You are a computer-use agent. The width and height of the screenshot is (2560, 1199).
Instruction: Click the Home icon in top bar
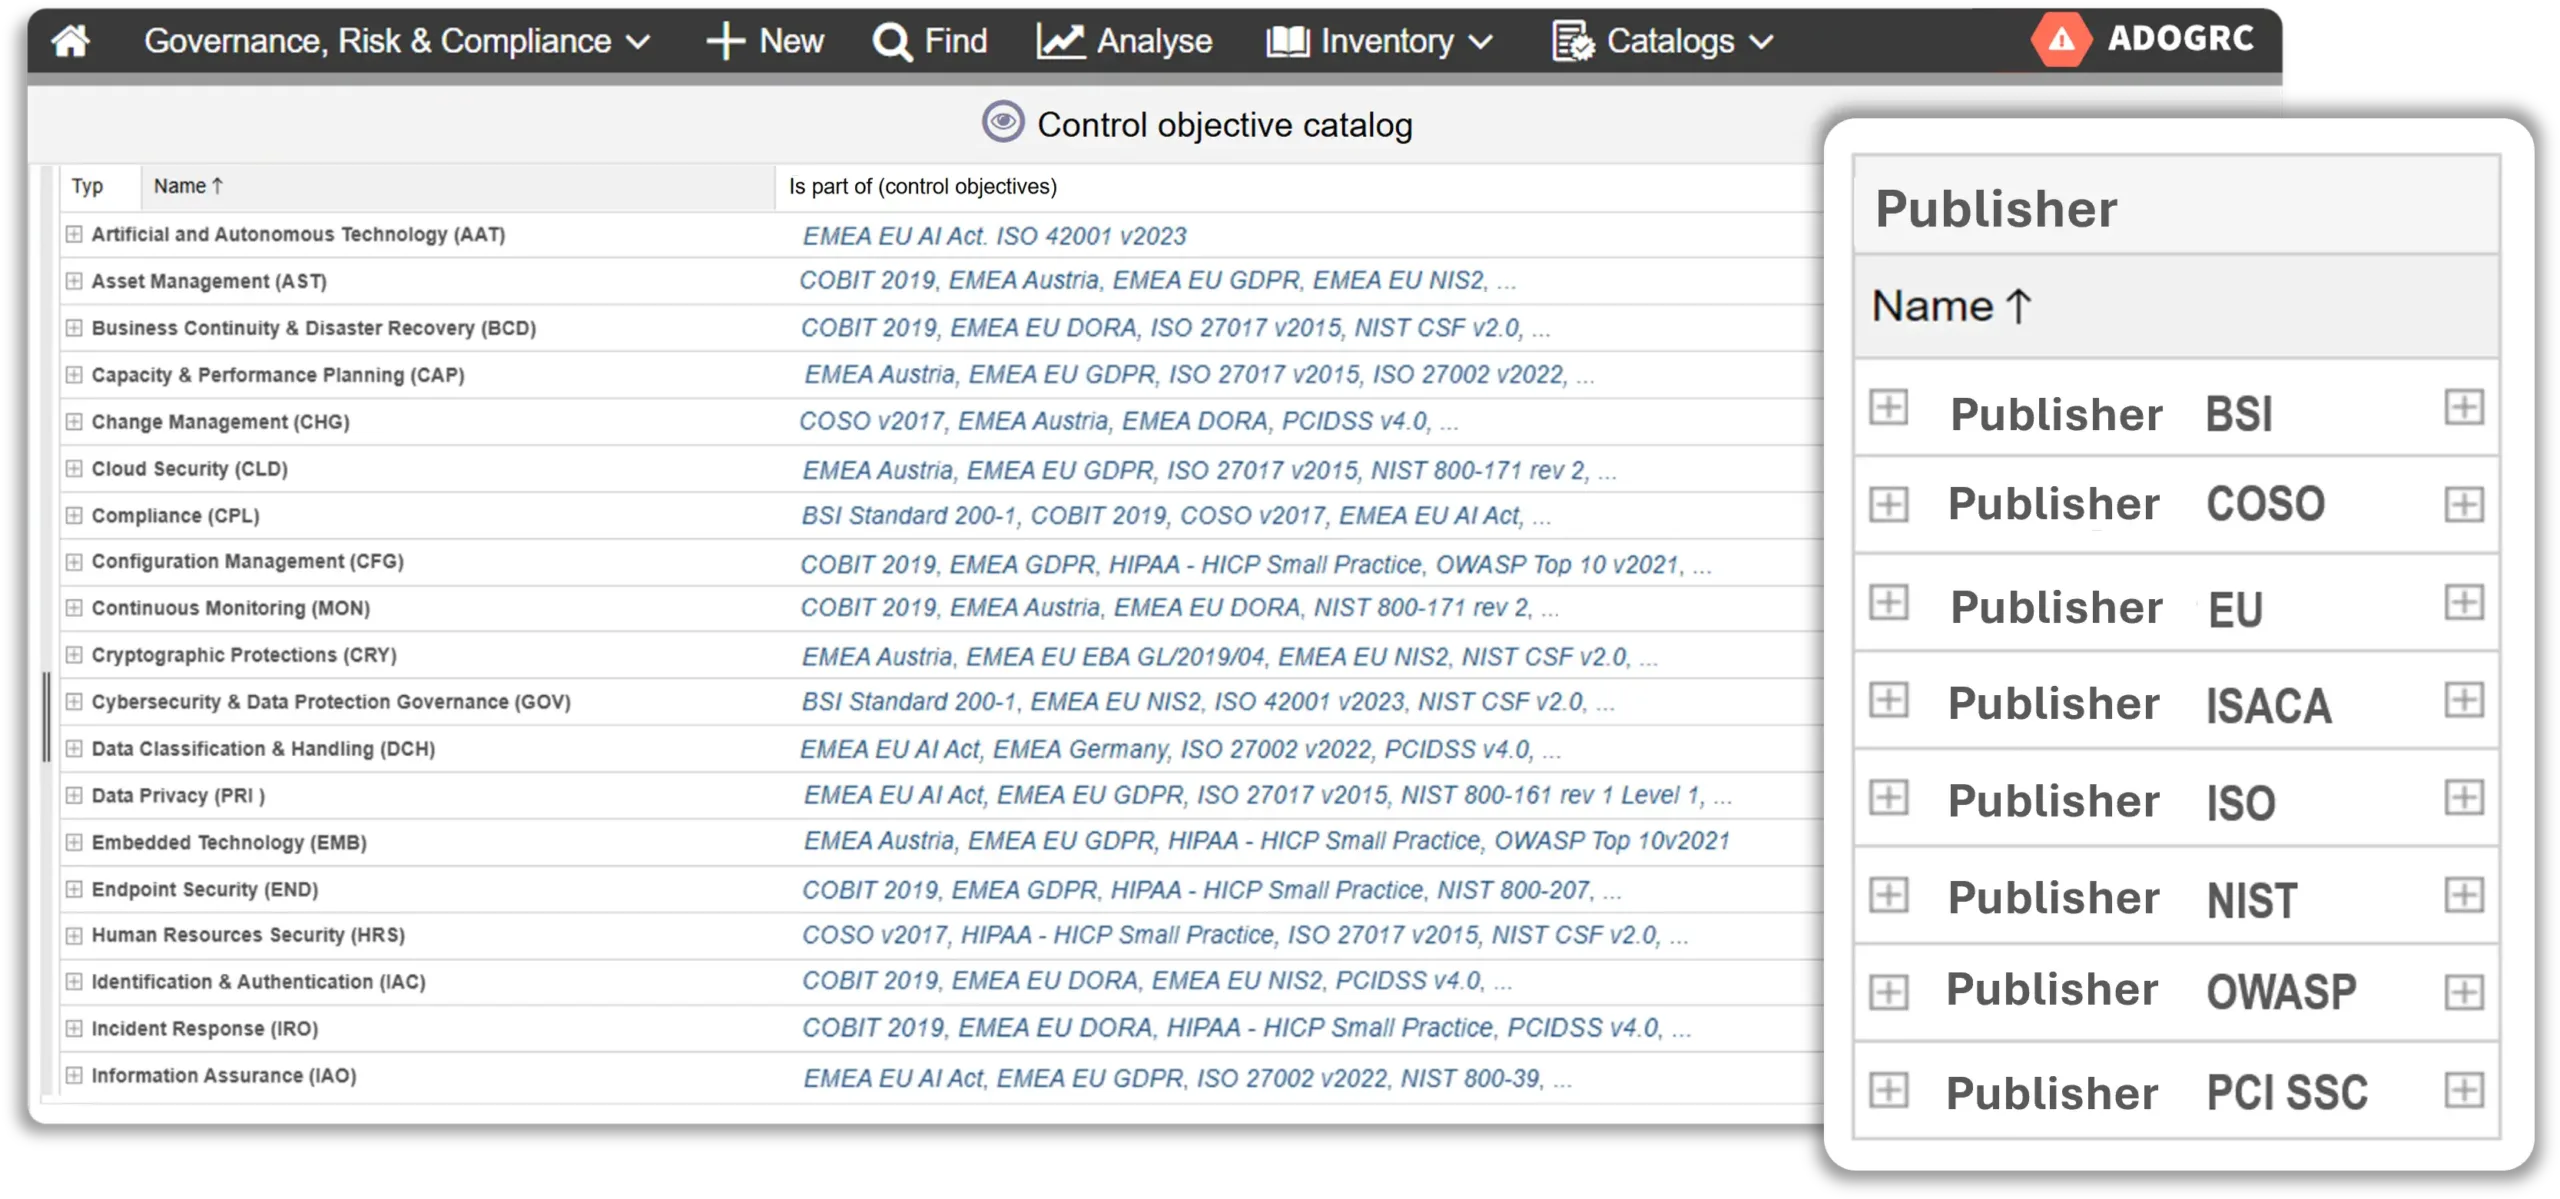click(x=70, y=41)
